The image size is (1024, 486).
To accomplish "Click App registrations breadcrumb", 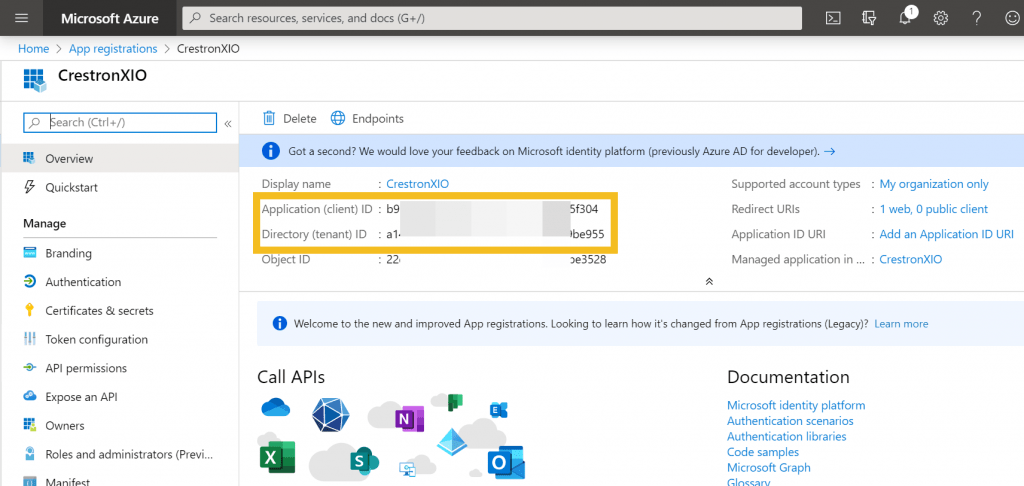I will pyautogui.click(x=113, y=48).
